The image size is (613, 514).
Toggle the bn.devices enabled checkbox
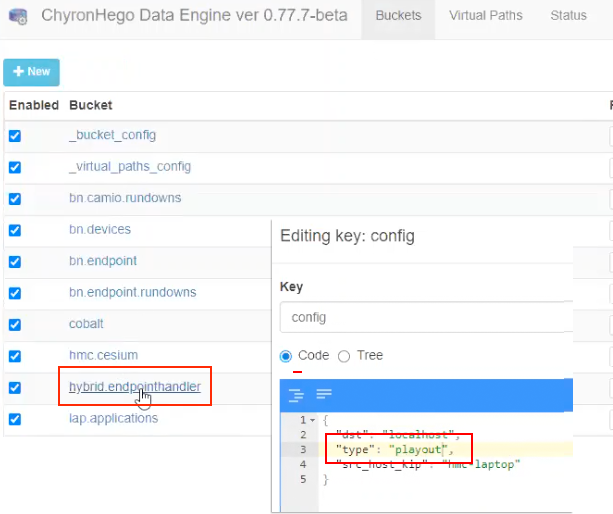point(15,230)
